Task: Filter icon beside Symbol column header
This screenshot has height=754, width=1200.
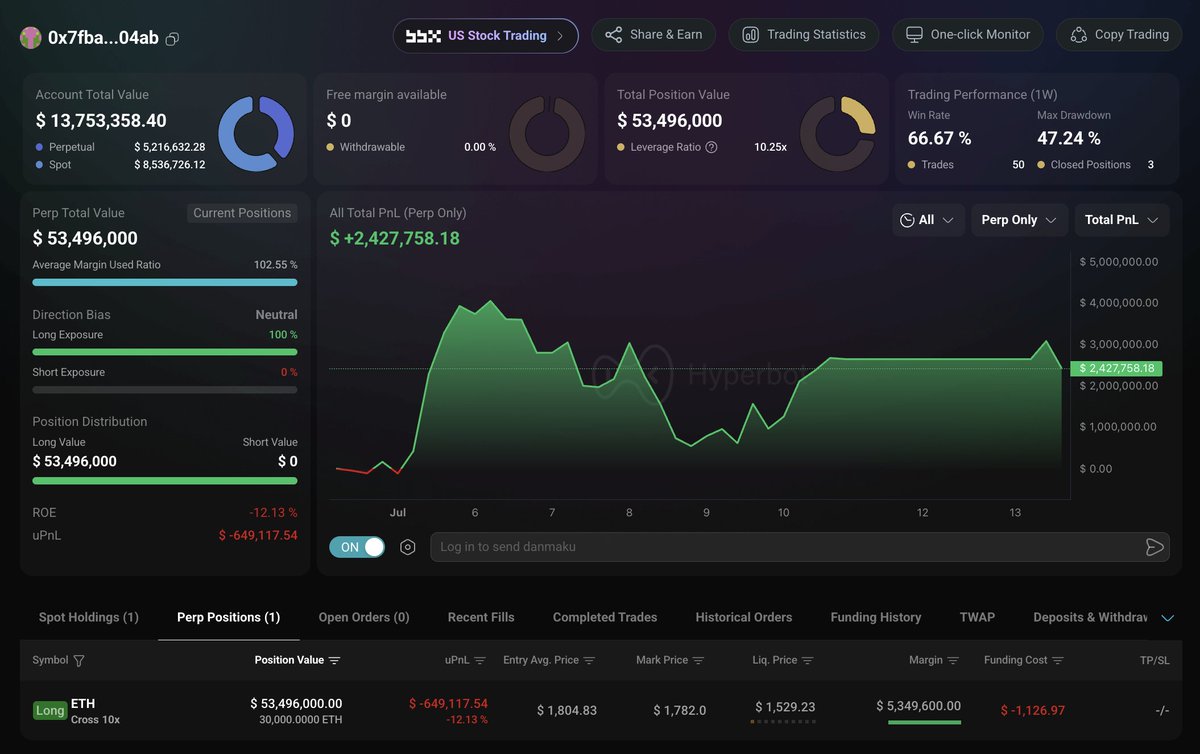Action: [x=79, y=661]
